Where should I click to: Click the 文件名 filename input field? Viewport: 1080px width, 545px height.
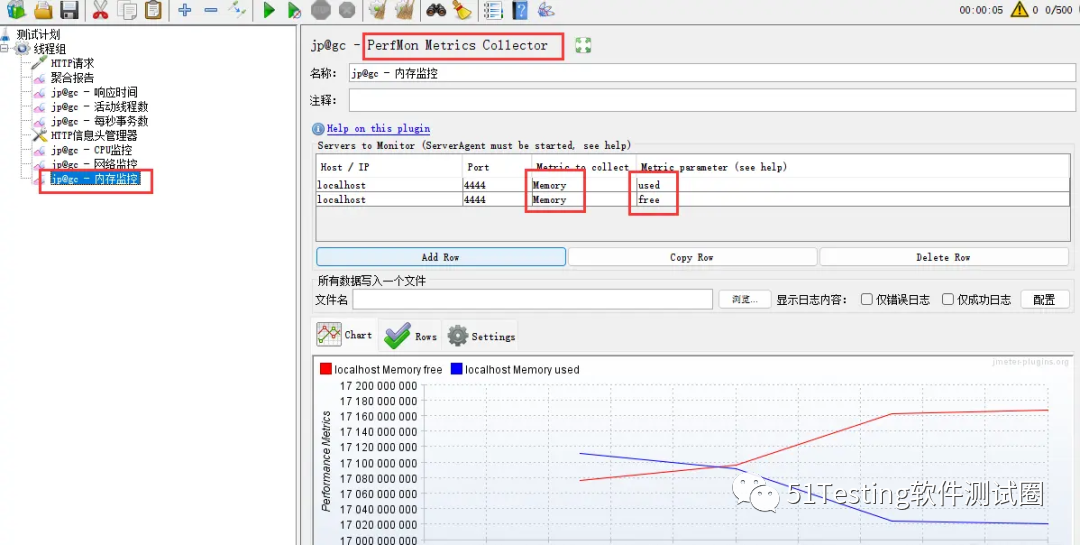click(532, 299)
